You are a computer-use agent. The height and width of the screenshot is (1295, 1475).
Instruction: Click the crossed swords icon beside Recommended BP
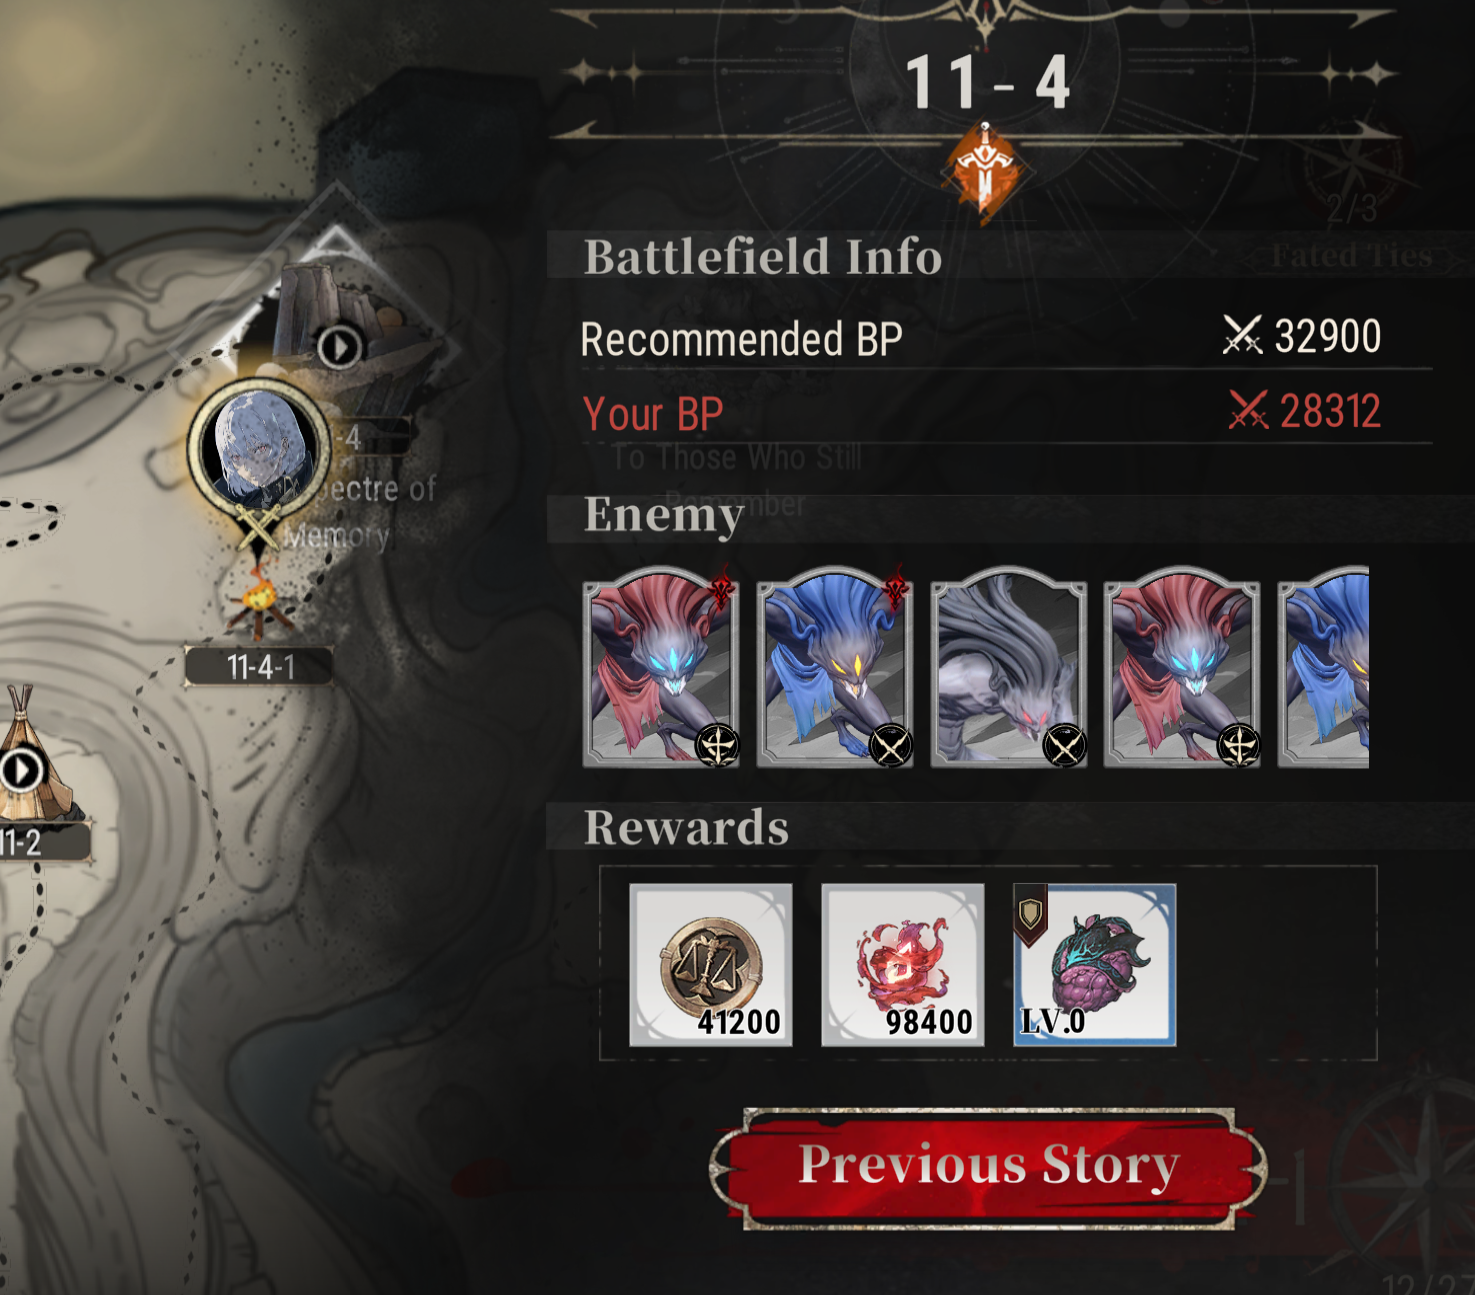pyautogui.click(x=1243, y=335)
